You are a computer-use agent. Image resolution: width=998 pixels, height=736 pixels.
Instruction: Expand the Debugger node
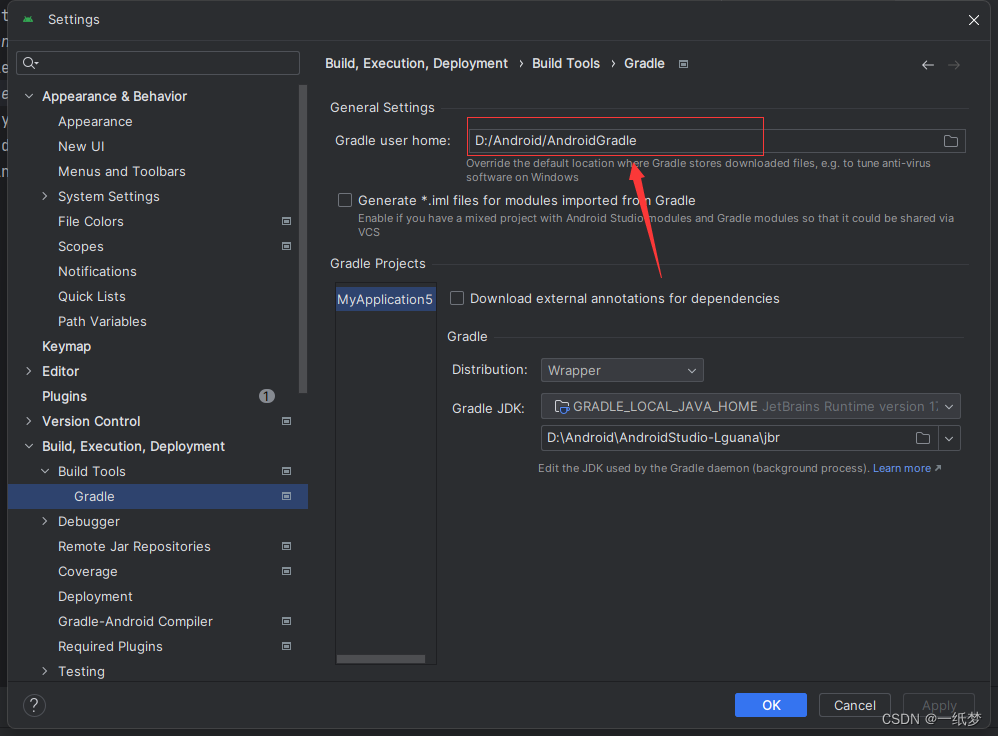45,521
